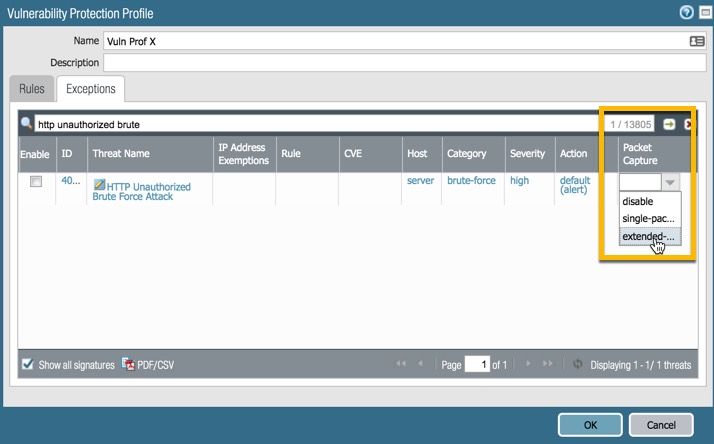Viewport: 714px width, 444px height.
Task: Switch to the Rules tab
Action: tap(32, 89)
